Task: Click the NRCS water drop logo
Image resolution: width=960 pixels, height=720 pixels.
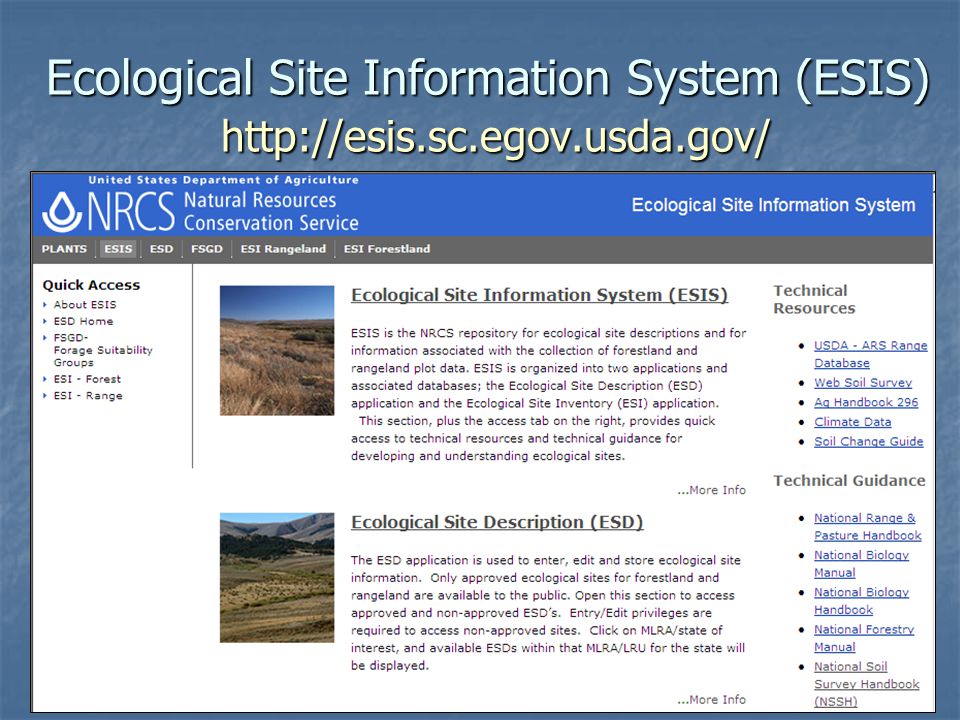Action: 62,212
